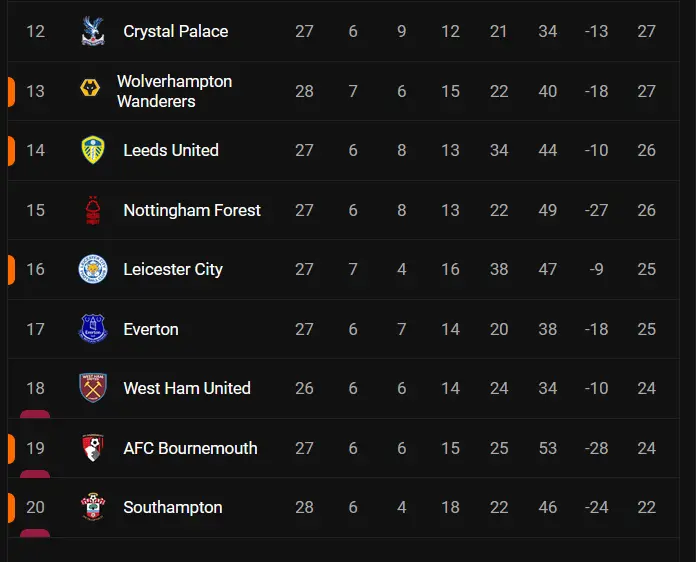Click the Leeds United club crest
696x562 pixels.
click(93, 150)
